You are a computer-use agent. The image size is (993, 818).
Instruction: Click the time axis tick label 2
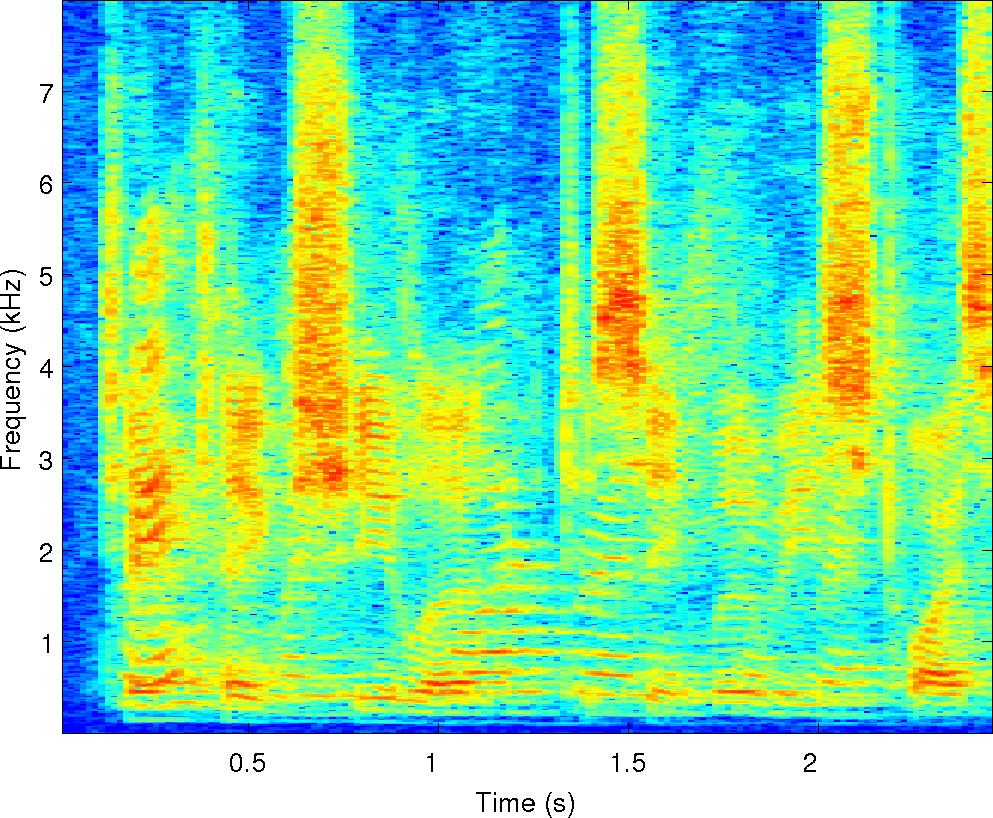tap(810, 764)
